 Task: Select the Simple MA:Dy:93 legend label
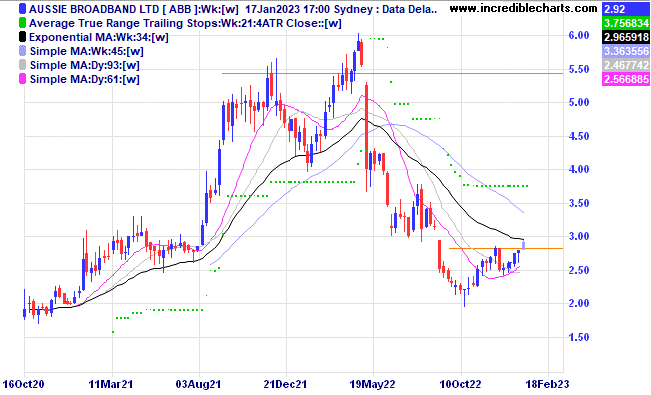click(x=85, y=65)
